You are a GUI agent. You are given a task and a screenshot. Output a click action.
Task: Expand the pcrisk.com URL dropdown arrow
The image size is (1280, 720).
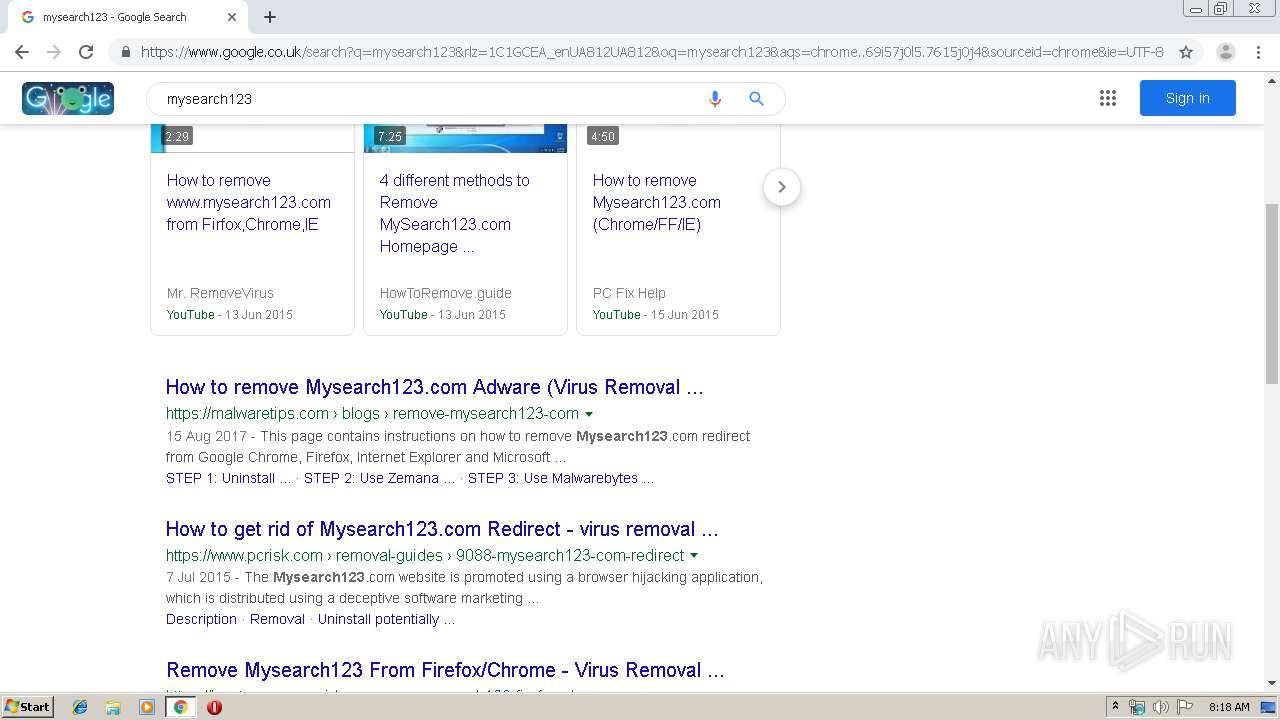[694, 556]
